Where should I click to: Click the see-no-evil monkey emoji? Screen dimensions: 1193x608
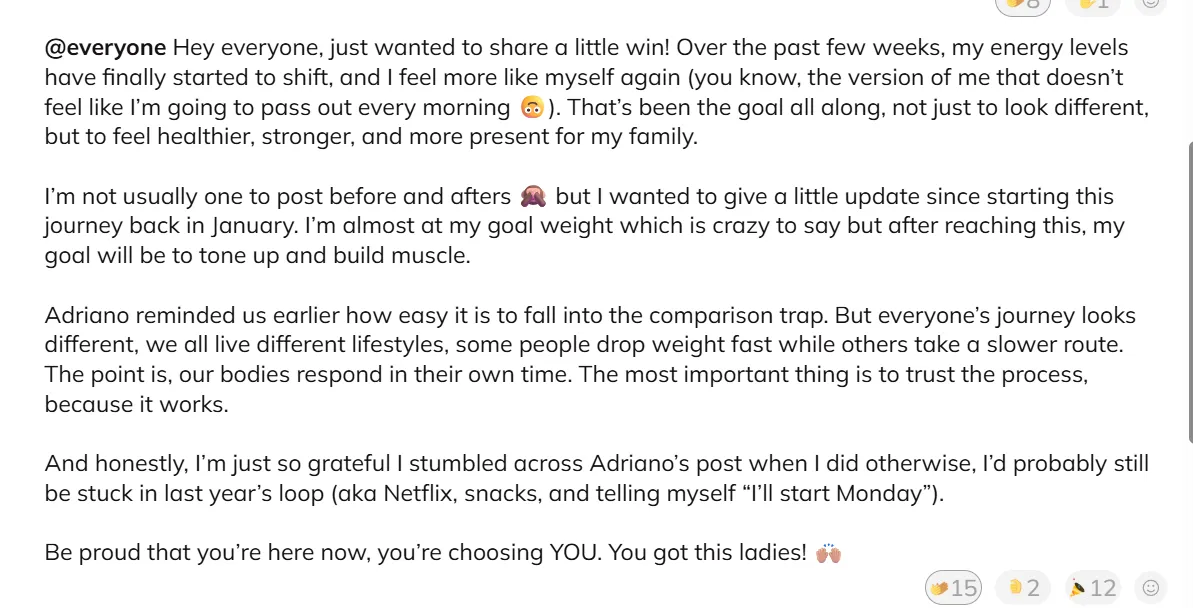click(533, 197)
